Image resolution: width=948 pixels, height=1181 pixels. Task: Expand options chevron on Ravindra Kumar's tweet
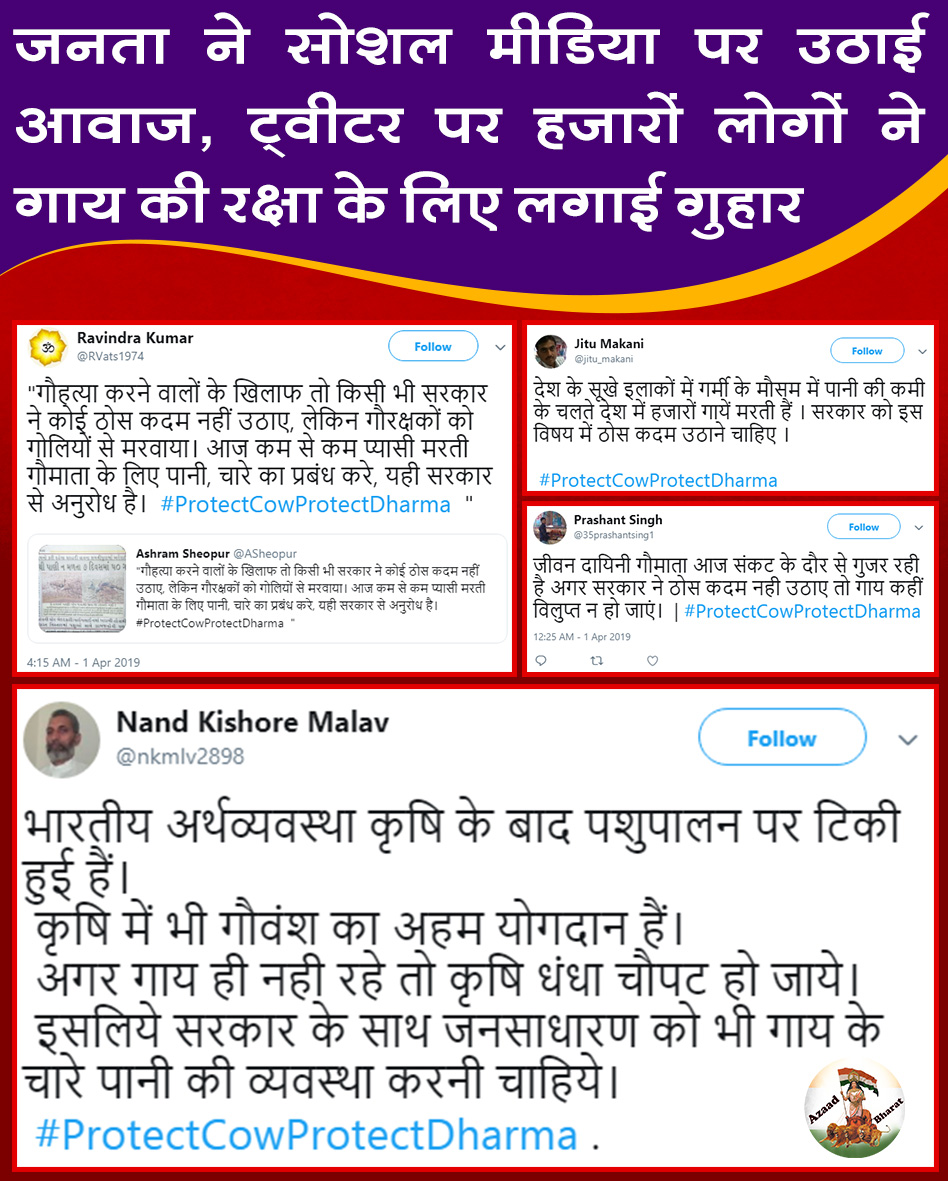click(500, 347)
